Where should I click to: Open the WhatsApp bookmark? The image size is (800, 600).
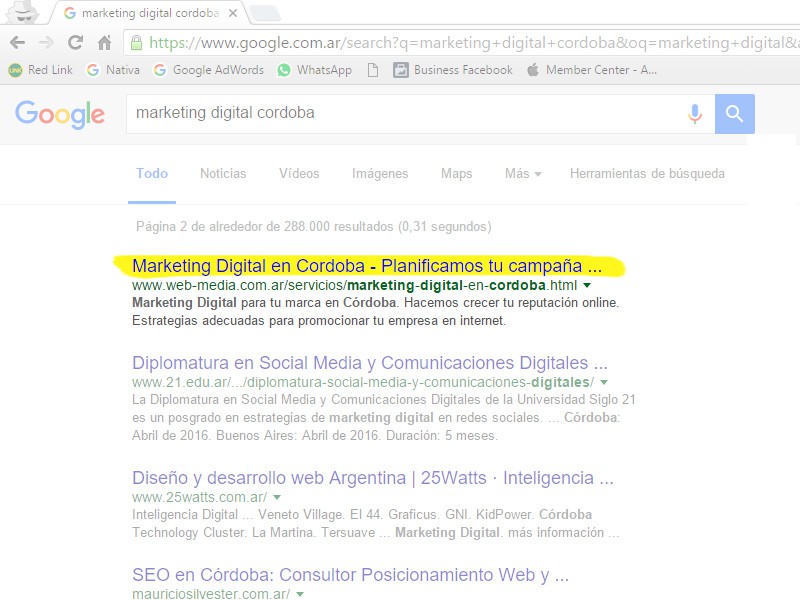(314, 70)
